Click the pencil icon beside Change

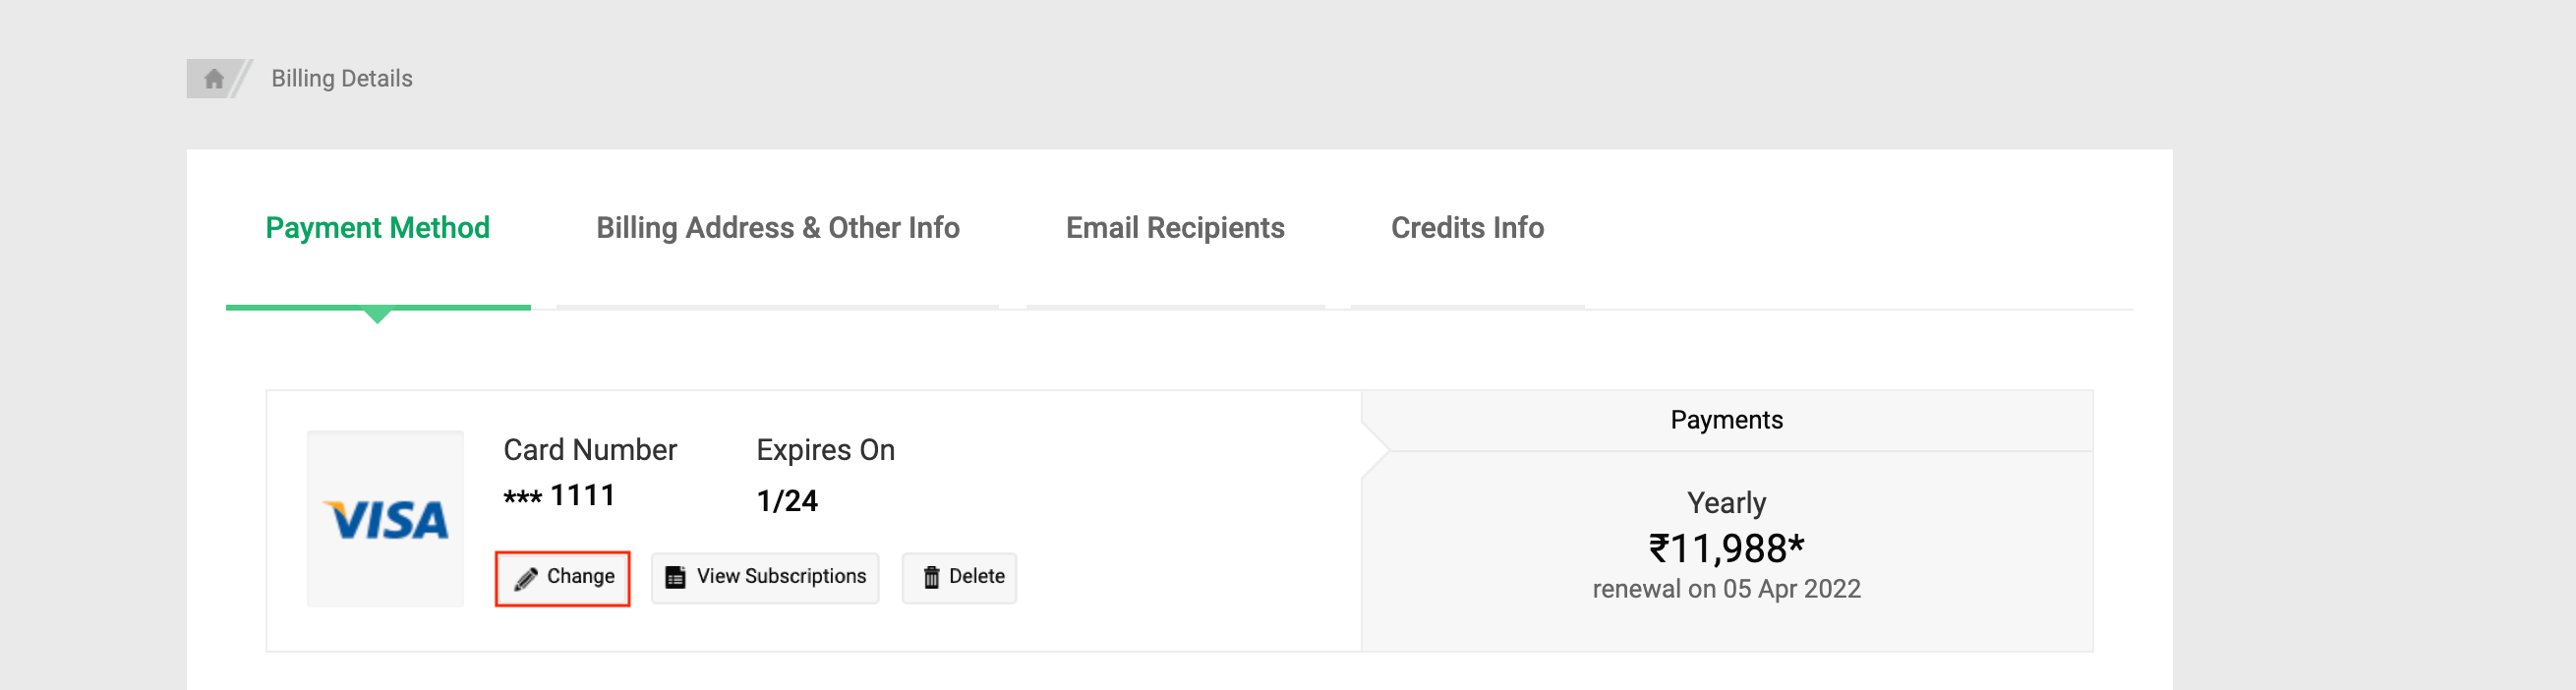coord(526,578)
